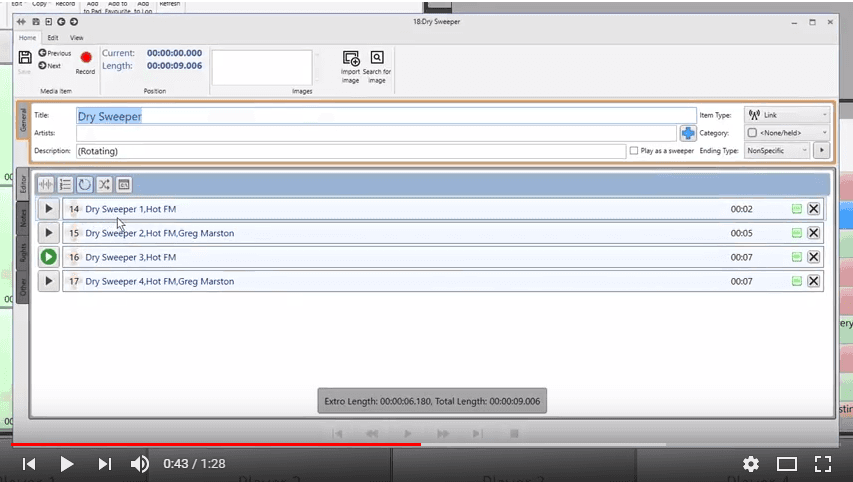Open the Category dropdown showing None/held
This screenshot has width=853, height=482.
coord(787,133)
